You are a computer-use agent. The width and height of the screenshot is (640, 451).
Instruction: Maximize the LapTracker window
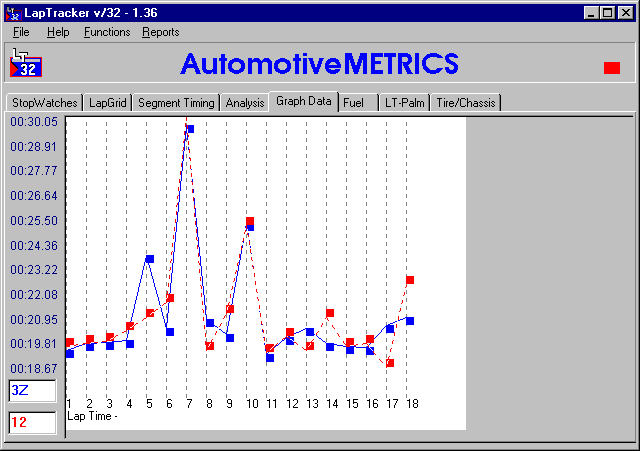607,13
